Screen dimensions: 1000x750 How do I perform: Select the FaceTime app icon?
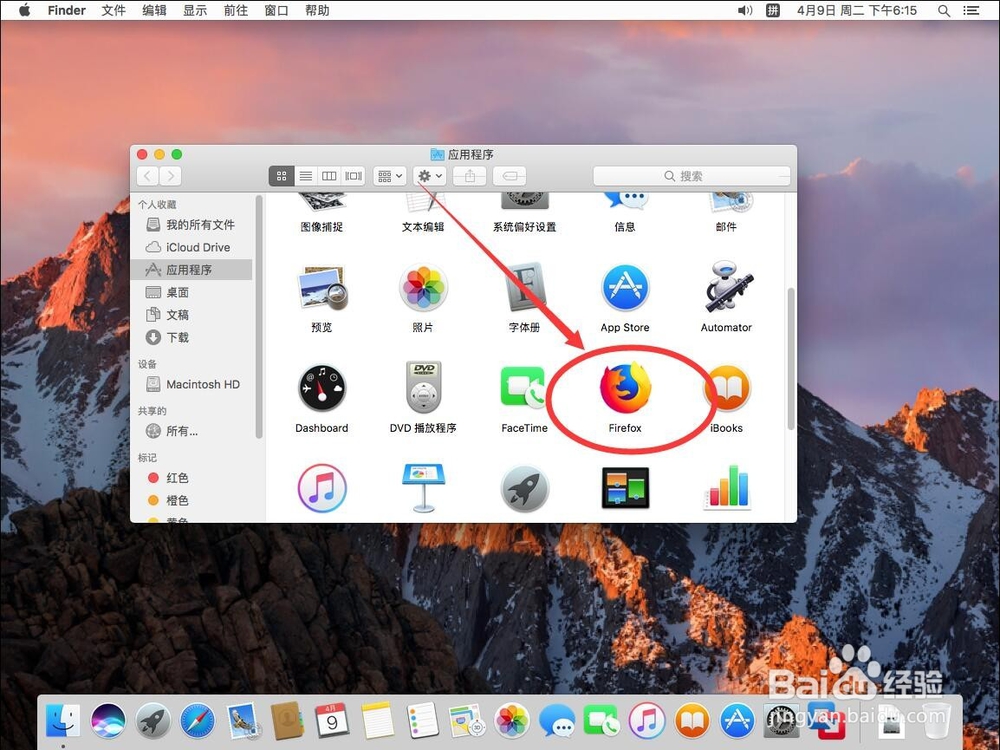click(524, 387)
